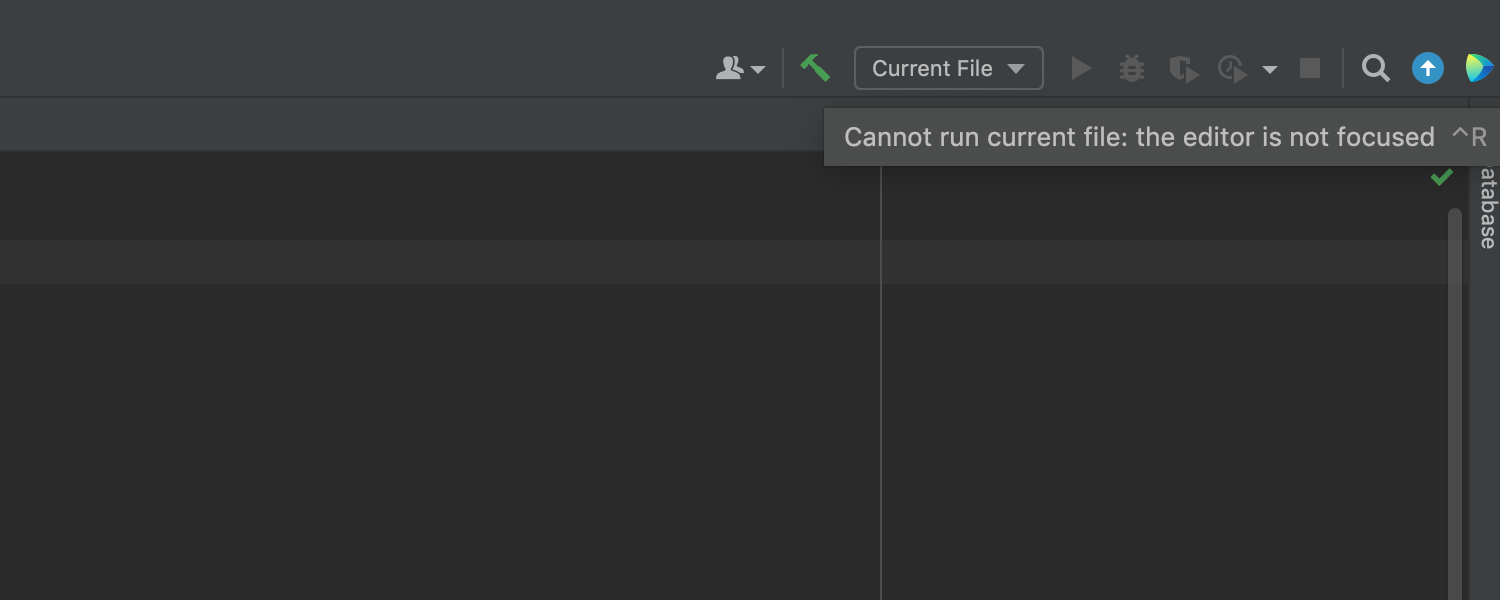Click the green inspection checkmark in the editor
Image resolution: width=1500 pixels, height=600 pixels.
pos(1441,178)
